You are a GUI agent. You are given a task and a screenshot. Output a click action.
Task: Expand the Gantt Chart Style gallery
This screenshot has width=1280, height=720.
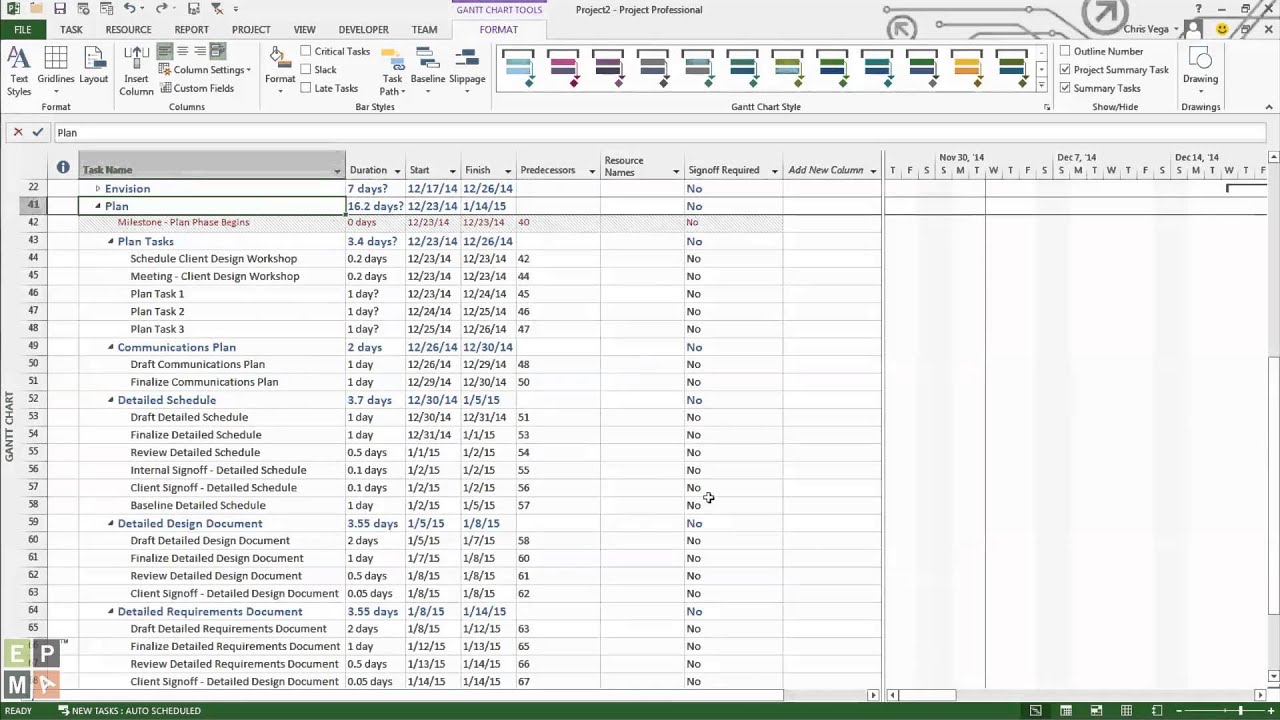pyautogui.click(x=1041, y=86)
